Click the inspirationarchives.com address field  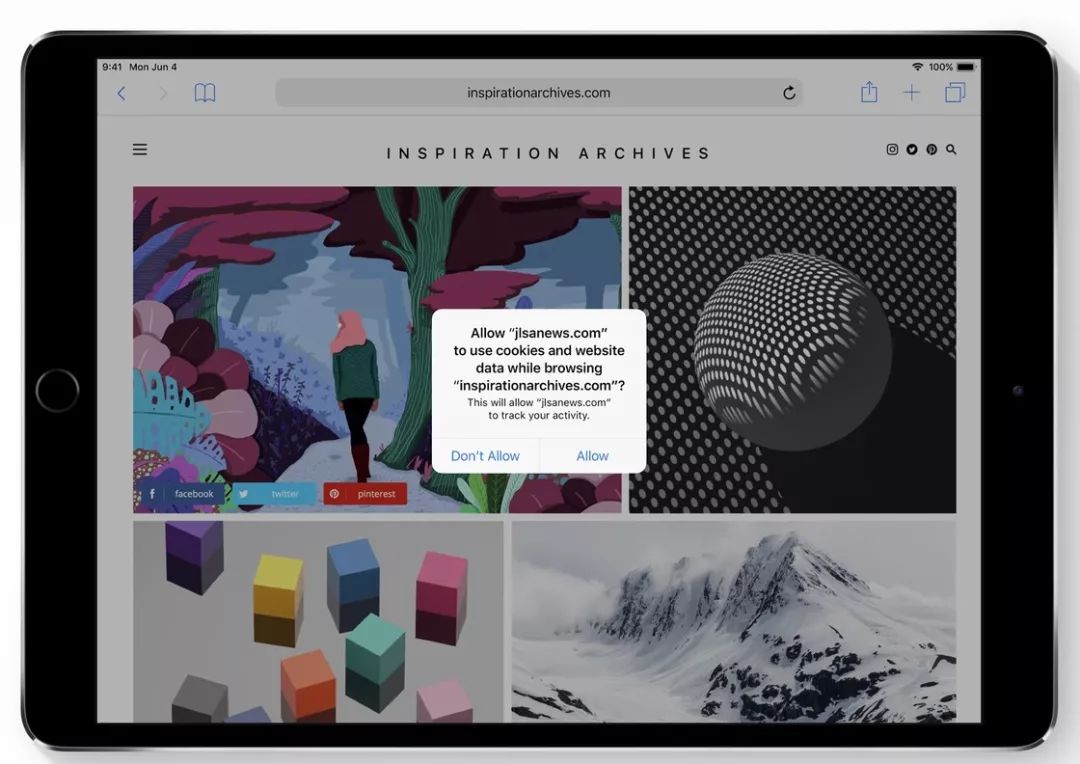[539, 92]
